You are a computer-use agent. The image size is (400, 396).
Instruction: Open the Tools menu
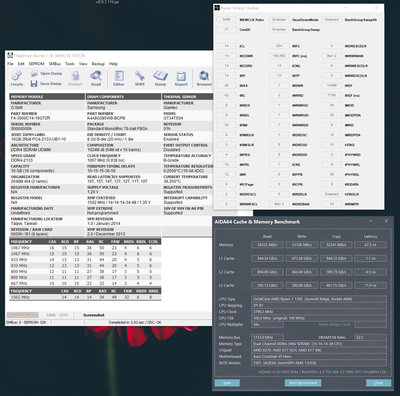[x=70, y=64]
